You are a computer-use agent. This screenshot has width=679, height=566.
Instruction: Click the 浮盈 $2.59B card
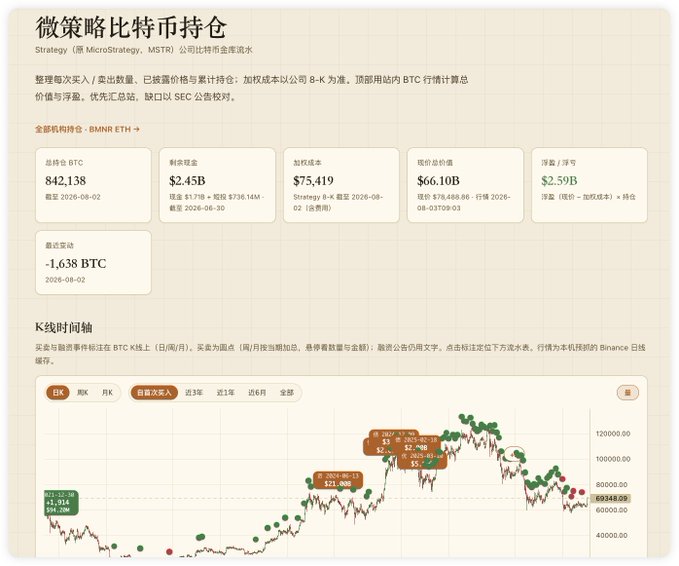(x=589, y=185)
